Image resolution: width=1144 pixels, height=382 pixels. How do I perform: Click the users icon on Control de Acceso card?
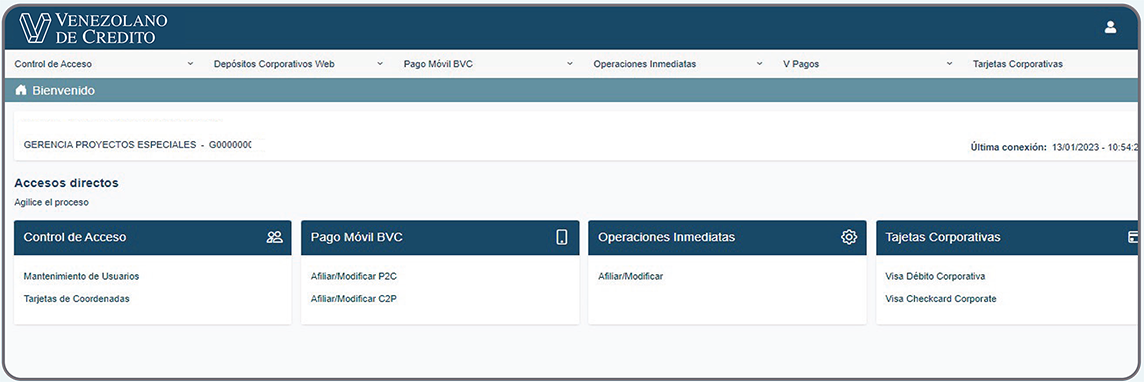(x=274, y=237)
